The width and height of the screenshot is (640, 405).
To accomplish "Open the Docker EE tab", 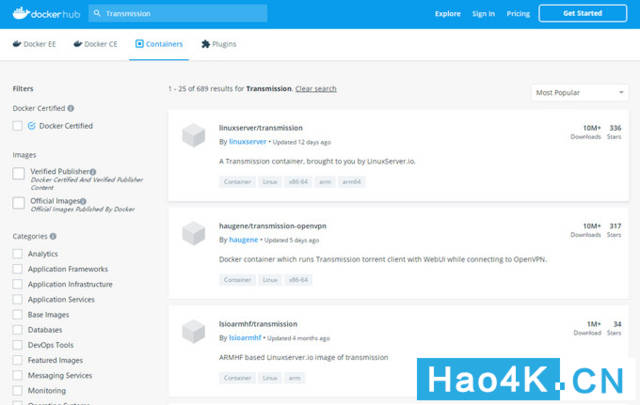I will (x=34, y=44).
